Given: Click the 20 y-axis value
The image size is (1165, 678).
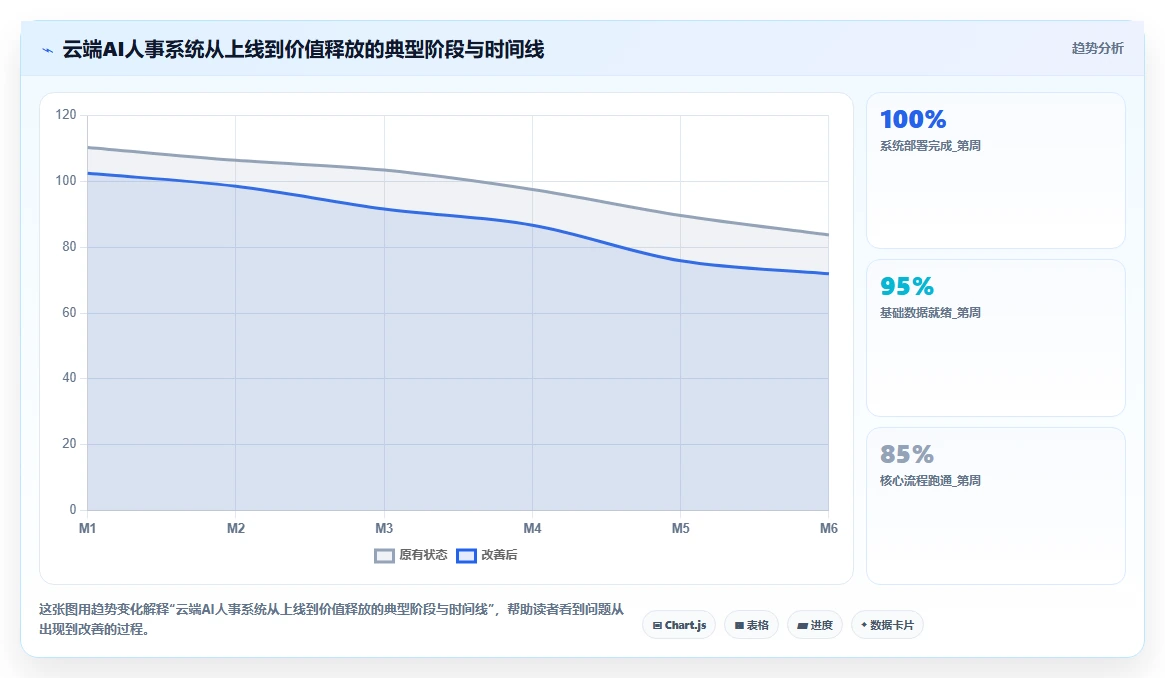Looking at the screenshot, I should pyautogui.click(x=69, y=444).
